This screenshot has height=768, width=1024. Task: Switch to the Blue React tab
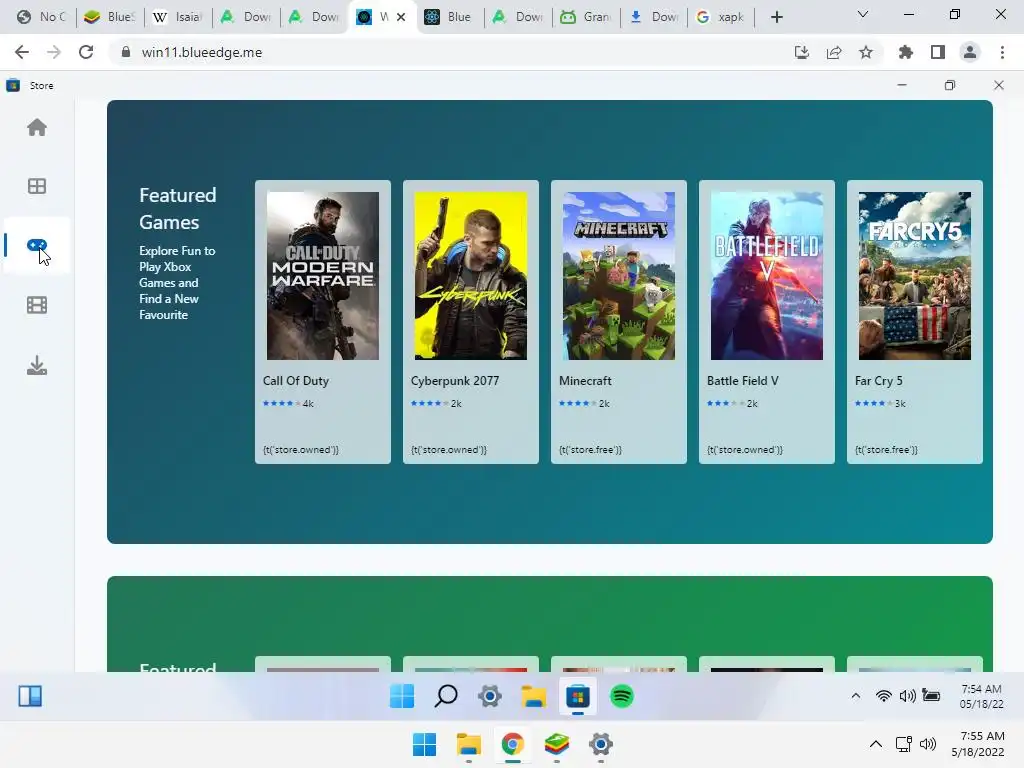point(449,17)
